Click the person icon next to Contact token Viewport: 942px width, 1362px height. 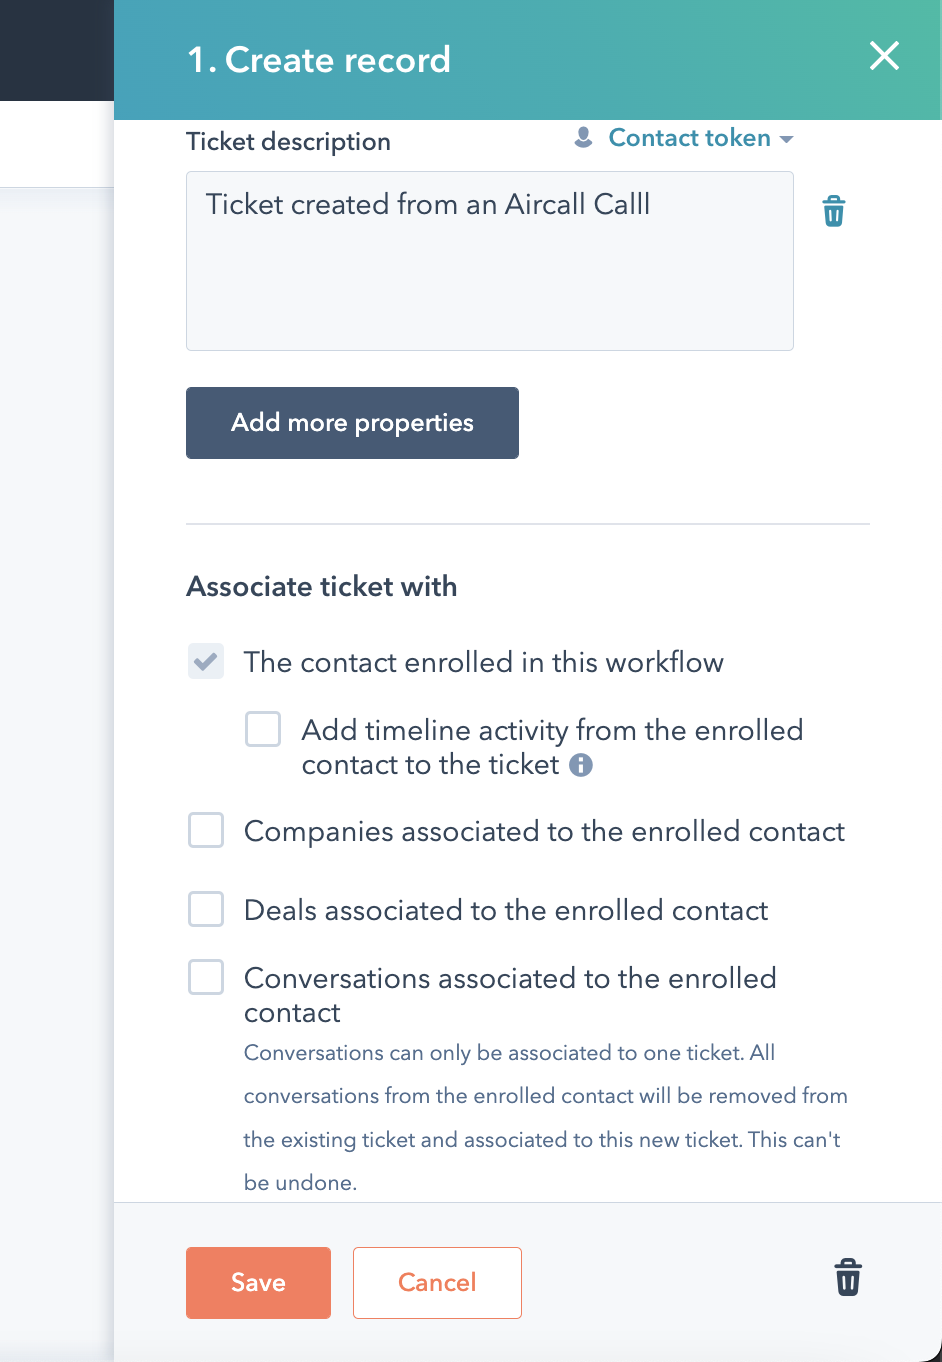pos(584,137)
